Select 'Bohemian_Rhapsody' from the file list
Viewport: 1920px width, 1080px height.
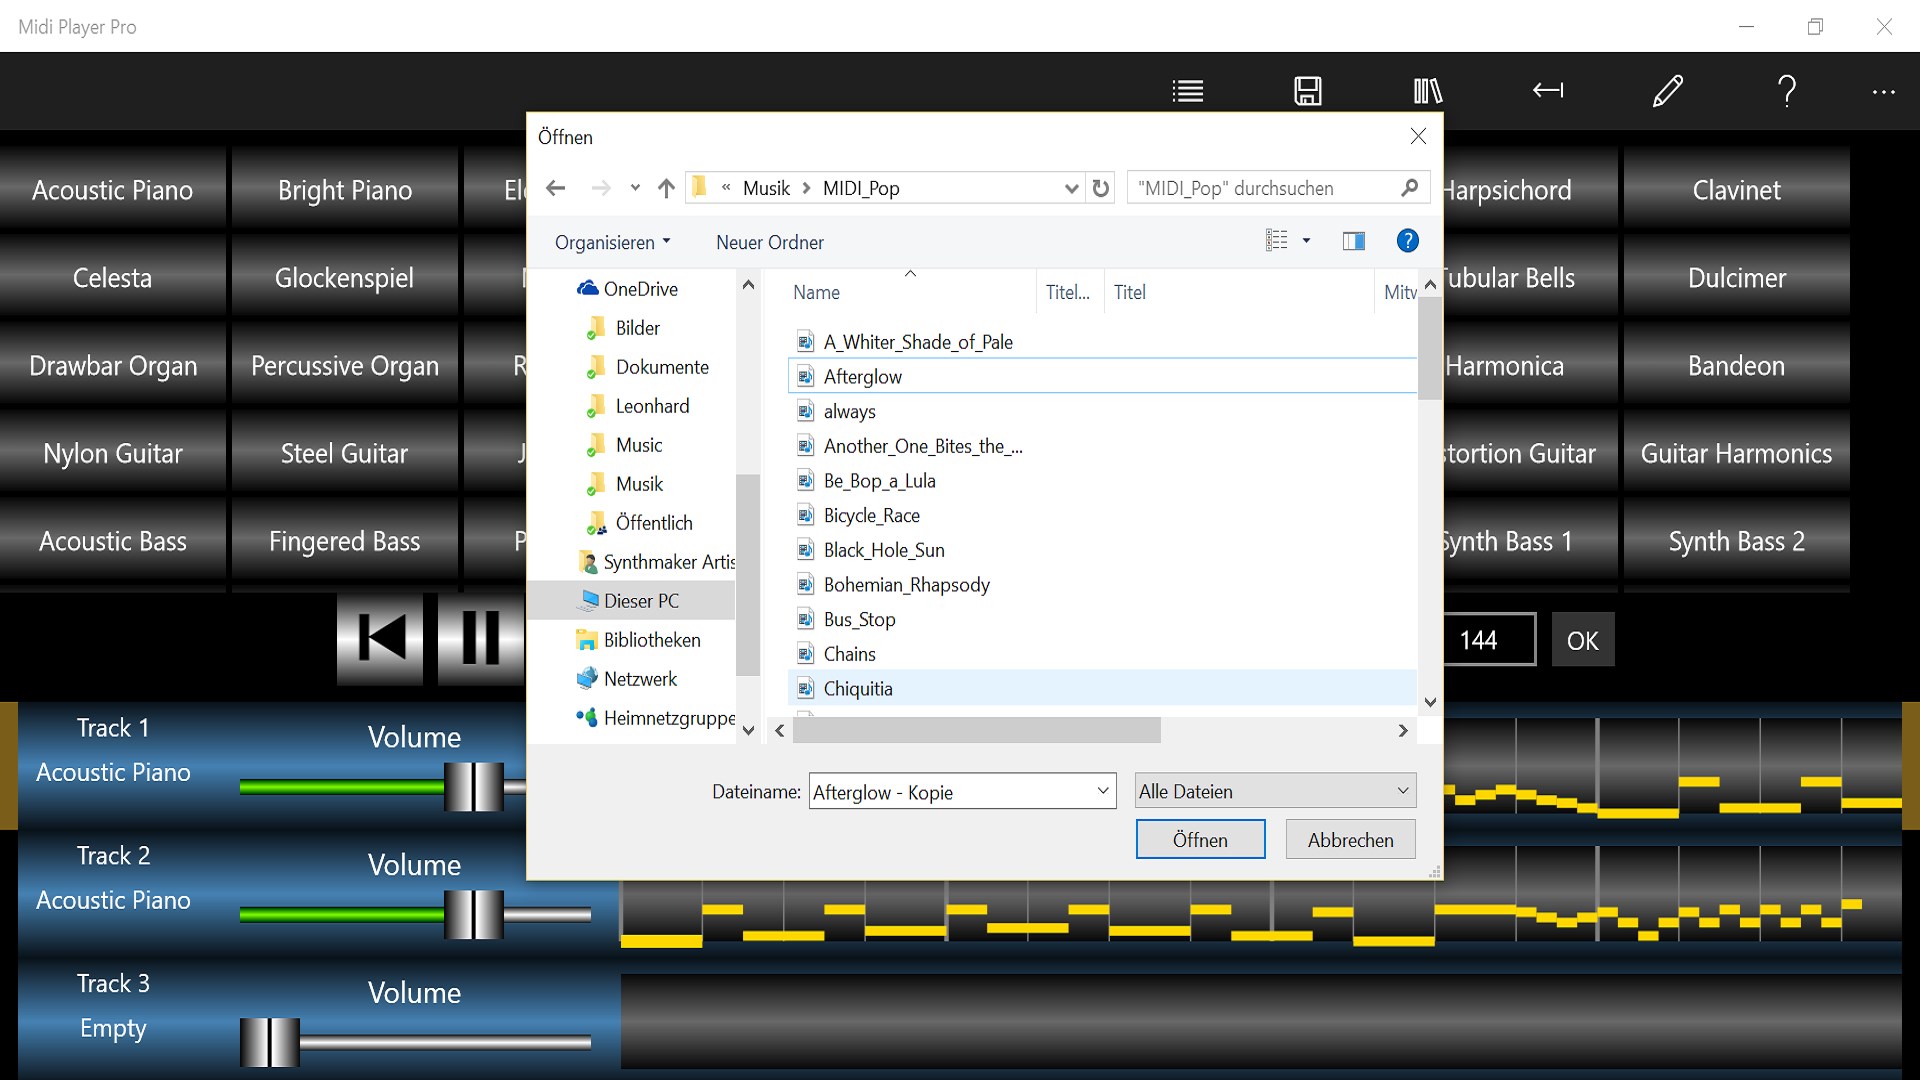point(906,583)
